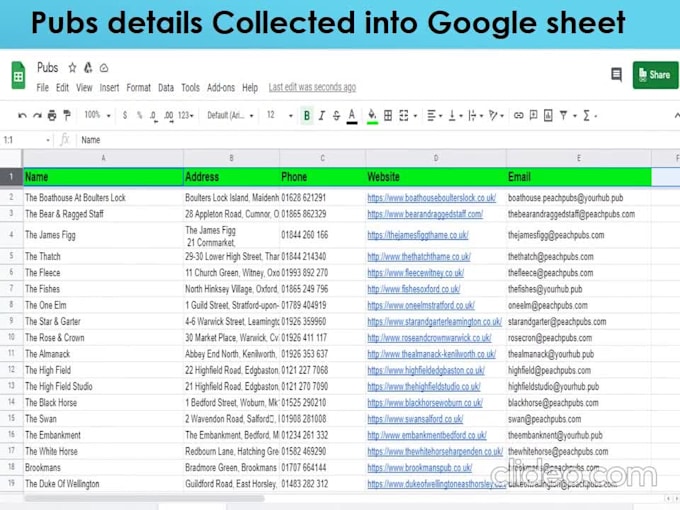The height and width of the screenshot is (510, 680).
Task: Increase decimal places icon
Action: (x=169, y=116)
